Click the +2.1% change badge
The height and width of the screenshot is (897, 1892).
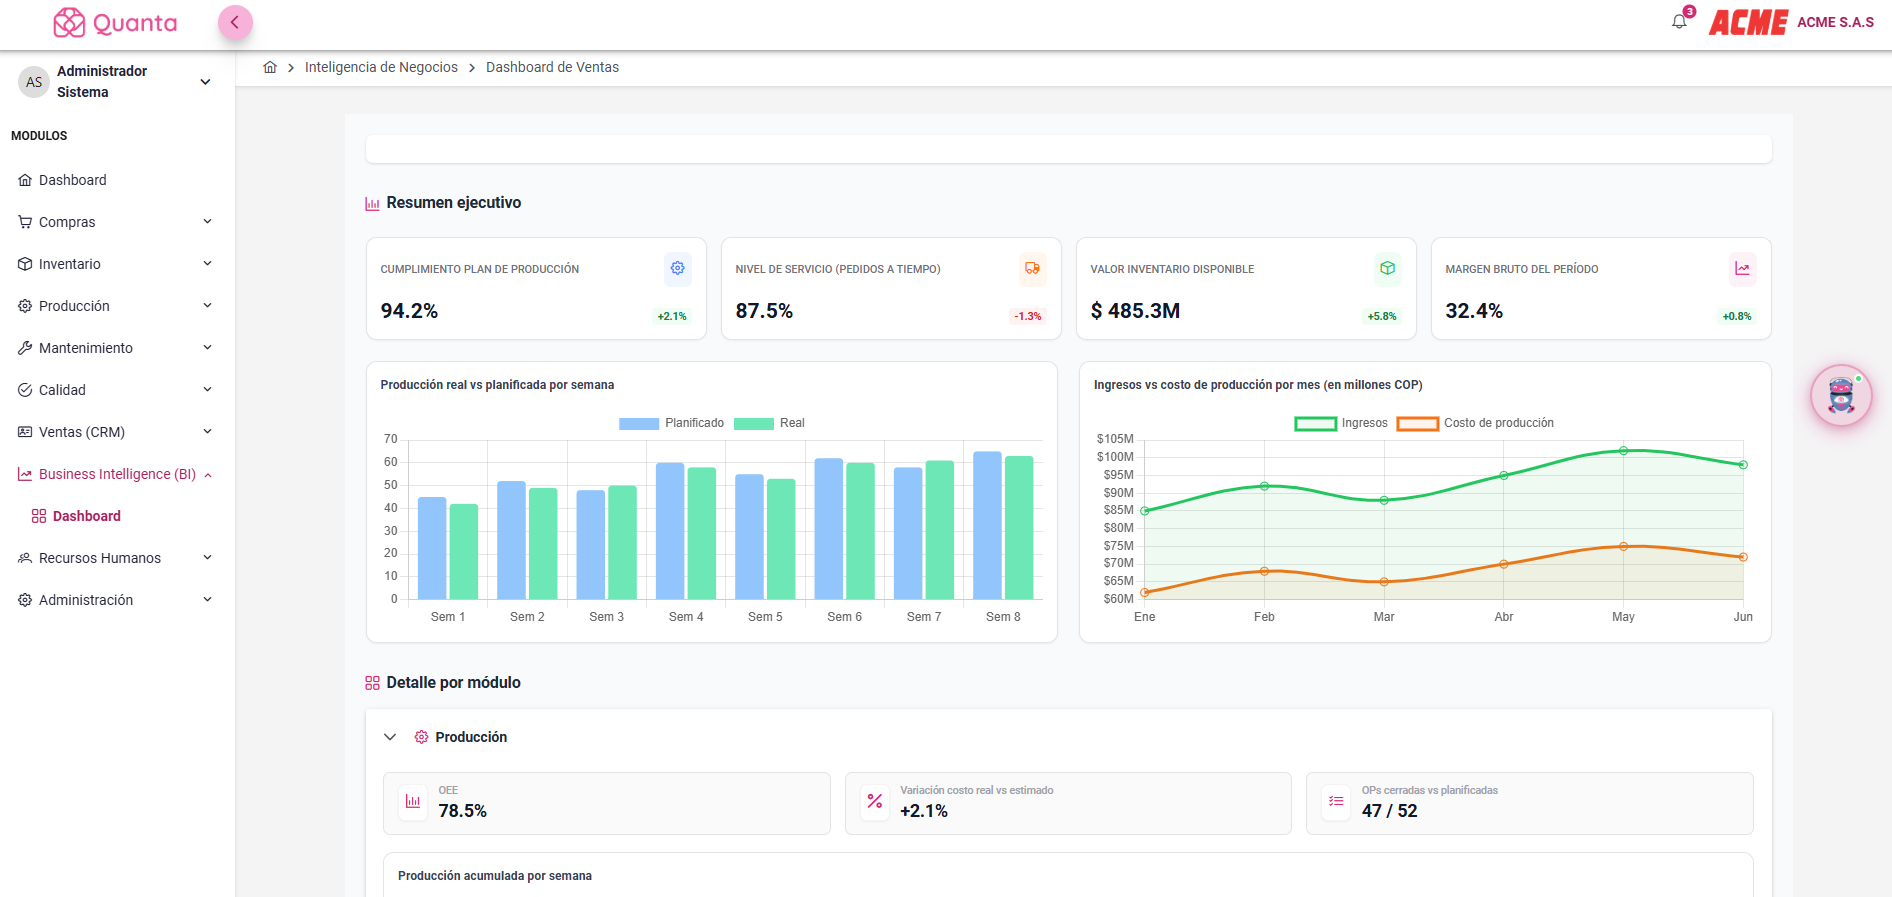pyautogui.click(x=672, y=316)
